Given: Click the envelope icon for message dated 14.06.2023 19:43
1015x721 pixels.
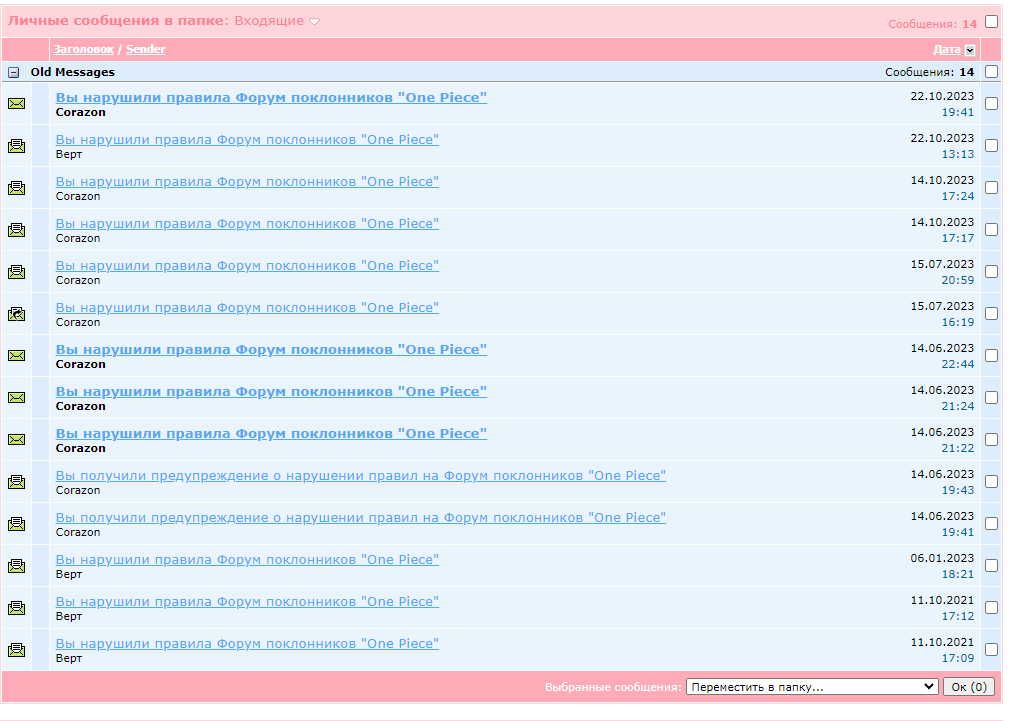Looking at the screenshot, I should coord(16,482).
